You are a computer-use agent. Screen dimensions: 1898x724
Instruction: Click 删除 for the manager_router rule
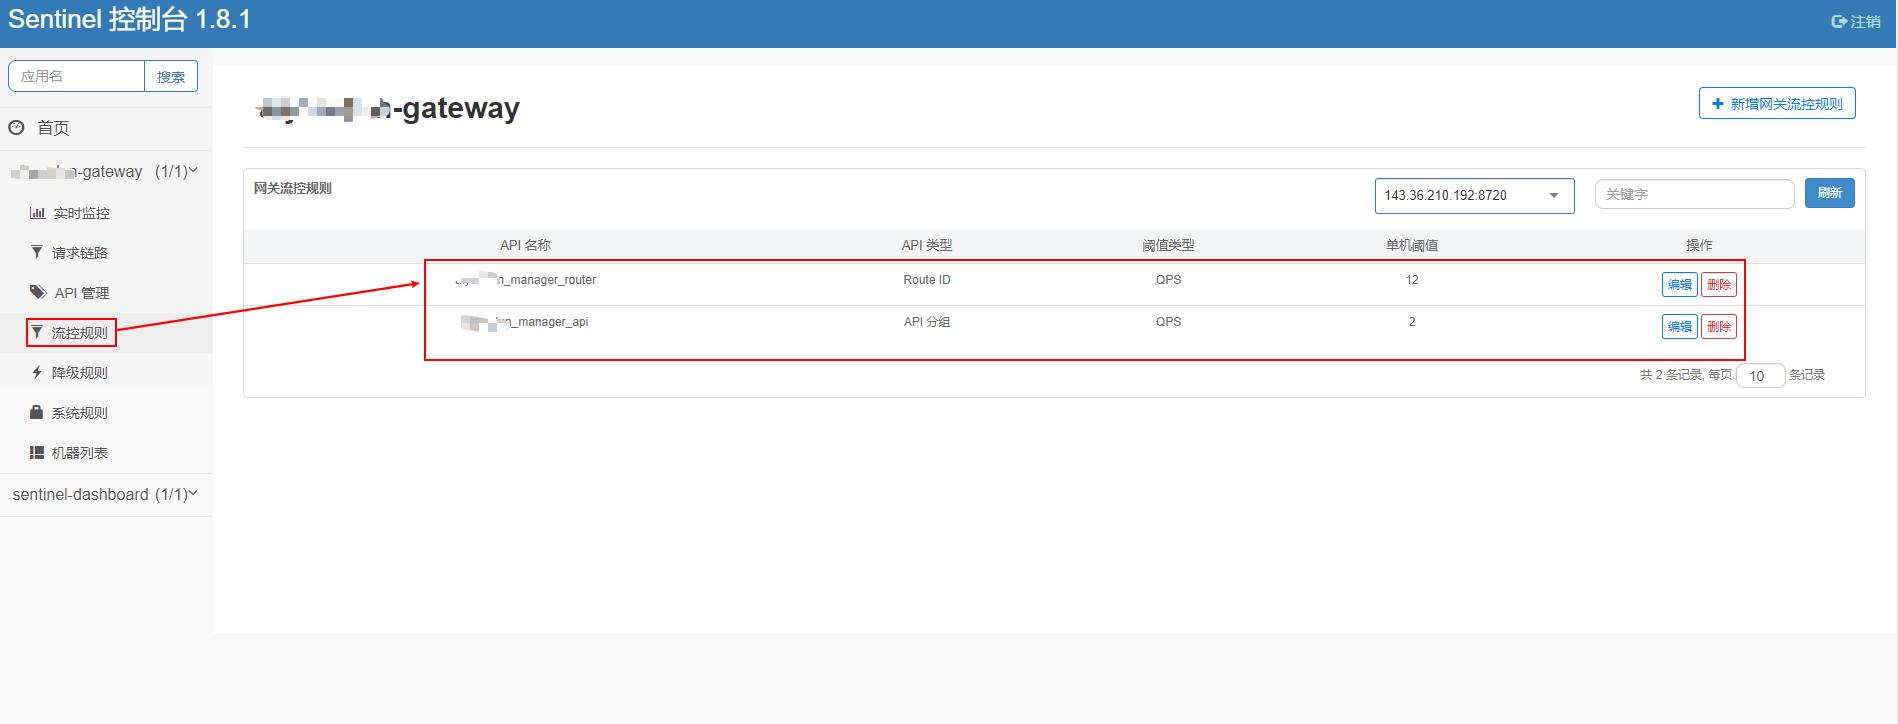pos(1718,284)
